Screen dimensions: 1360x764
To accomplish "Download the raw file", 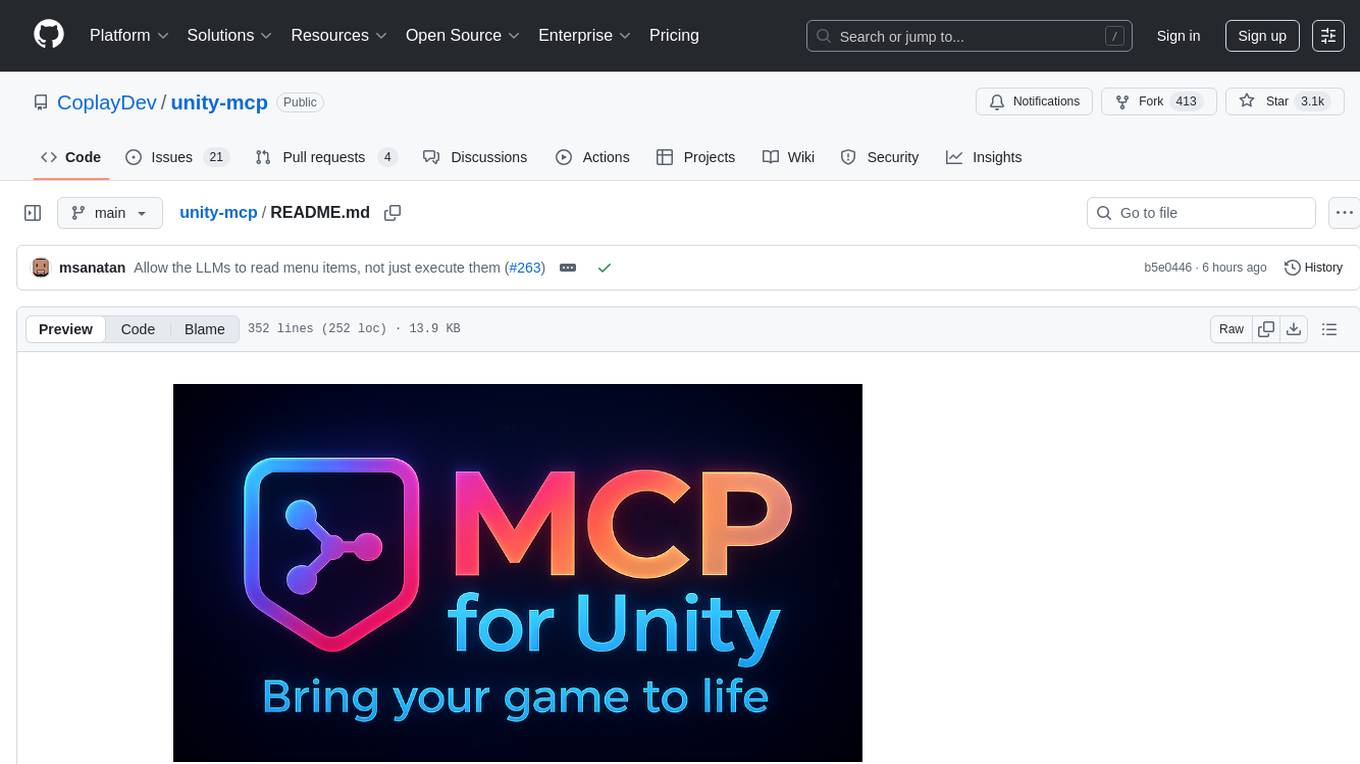I will [1294, 329].
